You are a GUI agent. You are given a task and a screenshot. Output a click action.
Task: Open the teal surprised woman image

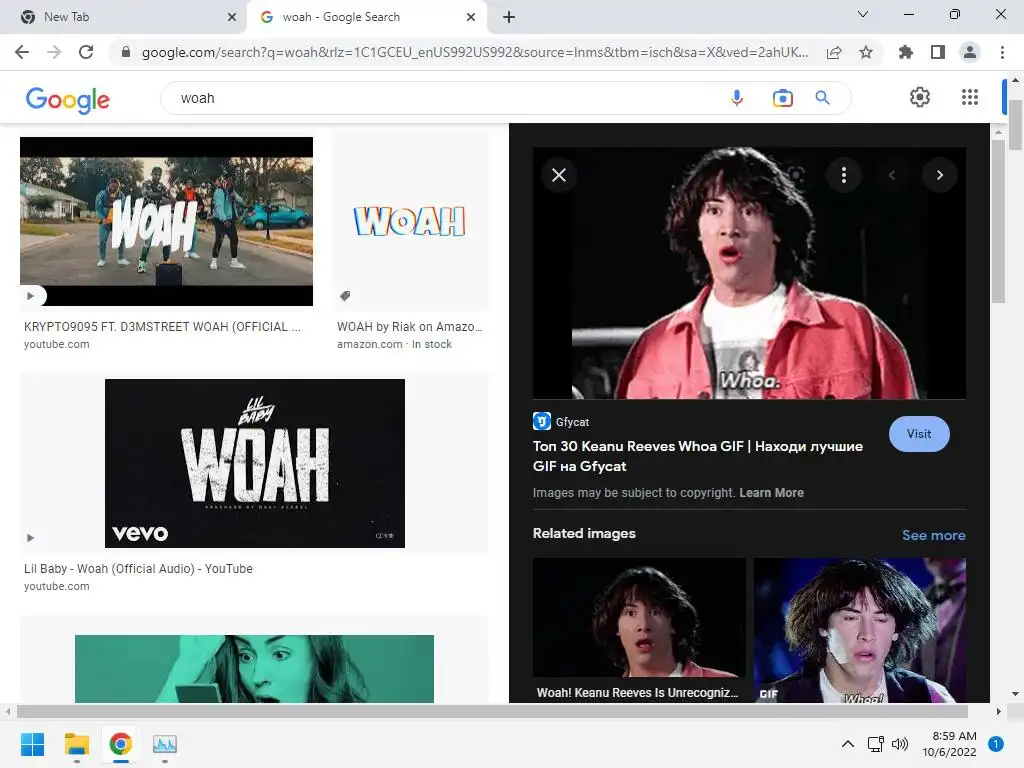tap(255, 668)
